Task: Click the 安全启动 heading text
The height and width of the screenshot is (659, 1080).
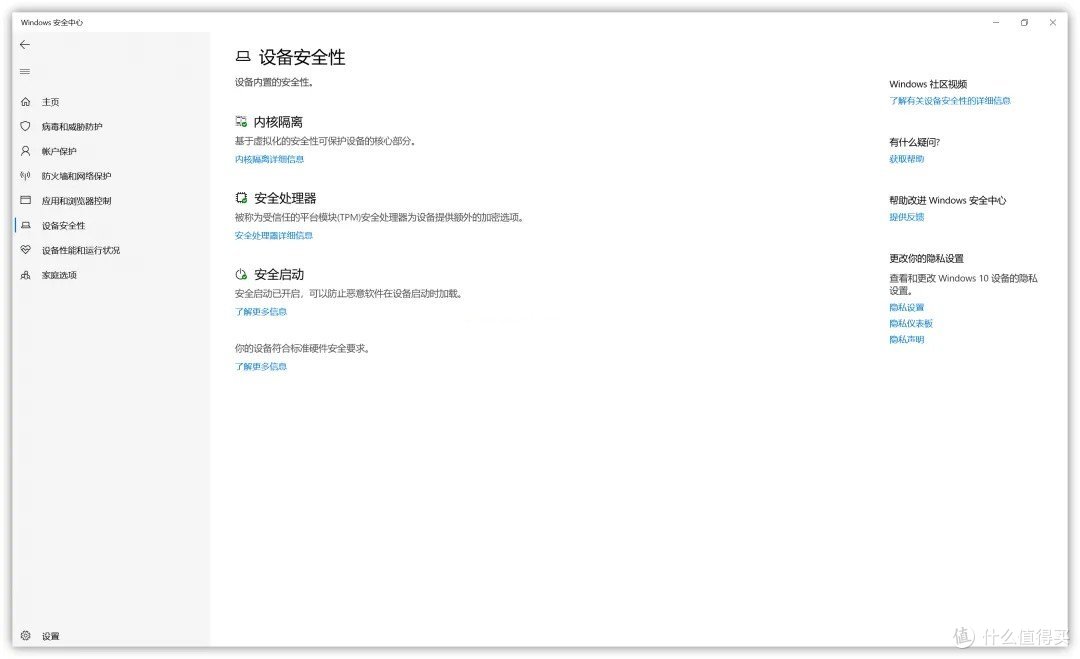Action: (279, 275)
